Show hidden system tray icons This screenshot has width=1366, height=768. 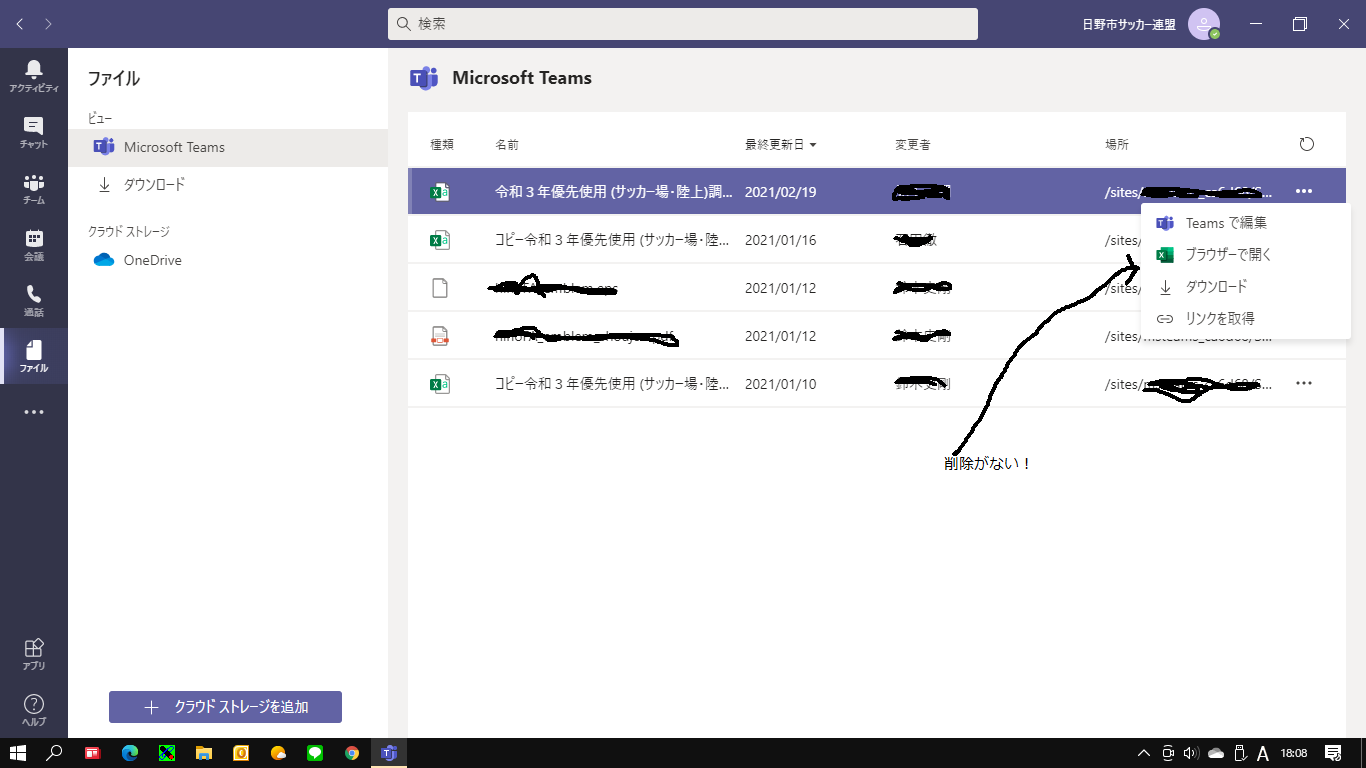click(1144, 753)
